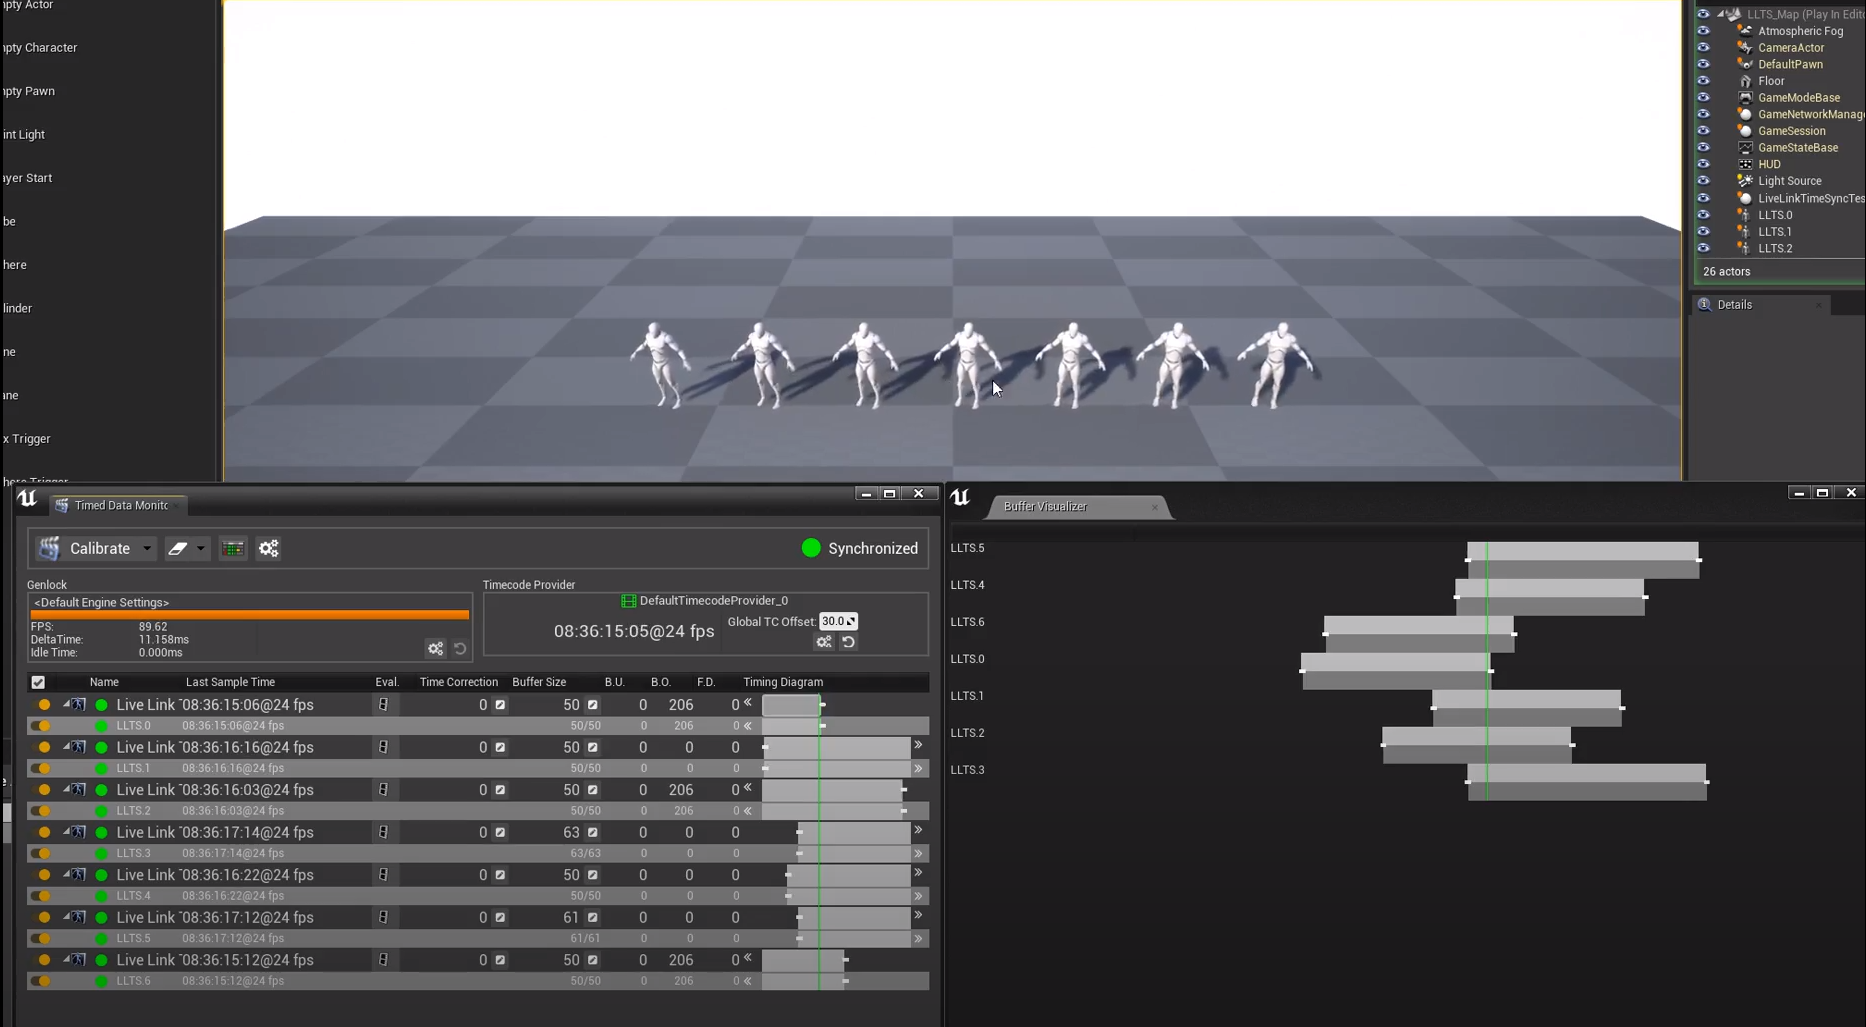This screenshot has height=1027, width=1866.
Task: Collapse the 08:36:16:03 Live Link row
Action: tap(66, 789)
